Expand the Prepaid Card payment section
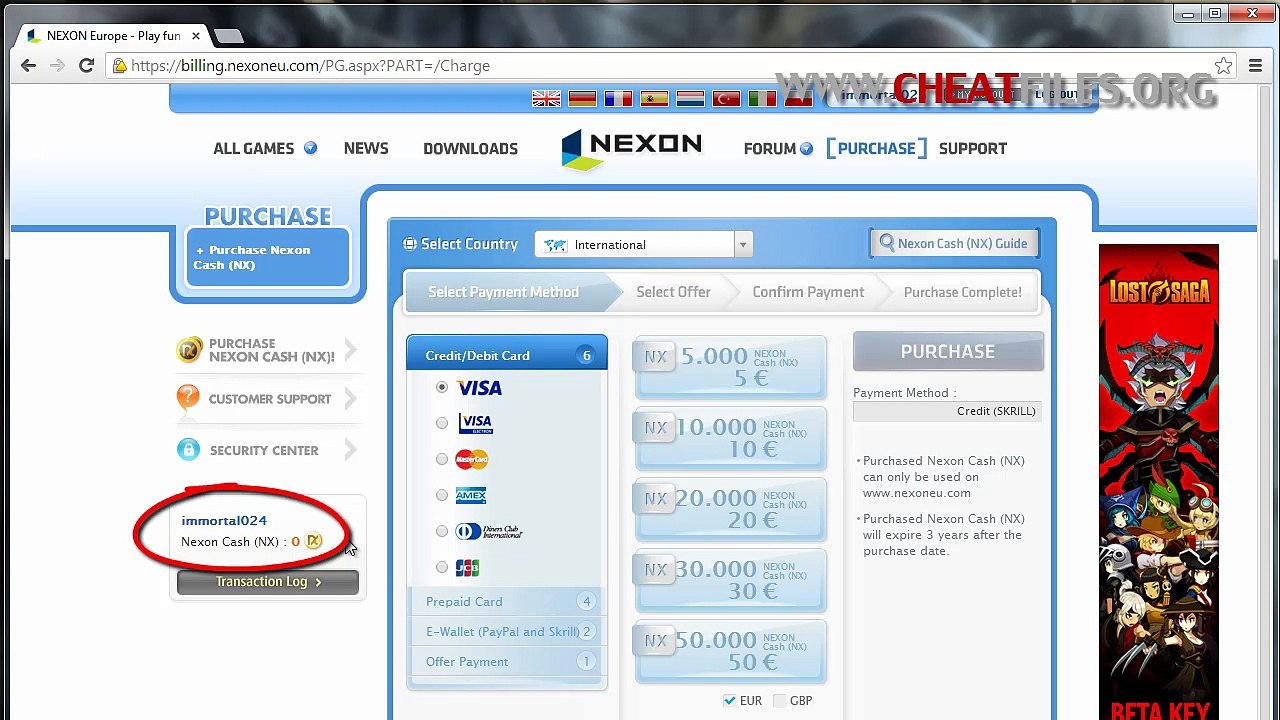This screenshot has width=1280, height=720. coord(506,601)
